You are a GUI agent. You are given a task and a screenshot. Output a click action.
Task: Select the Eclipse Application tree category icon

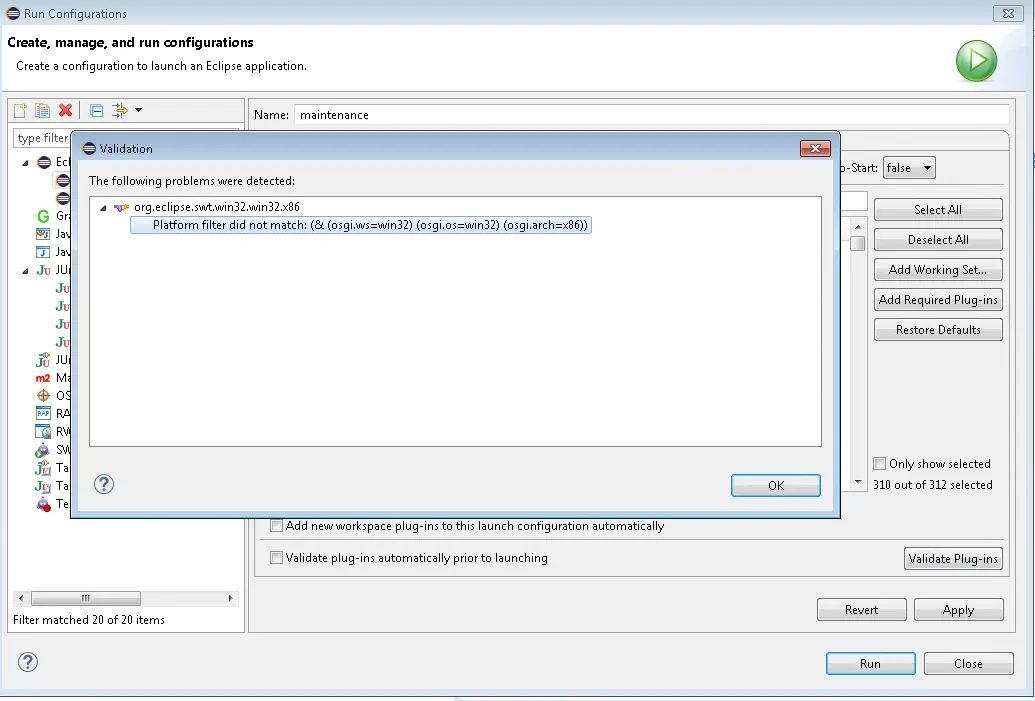pos(44,162)
